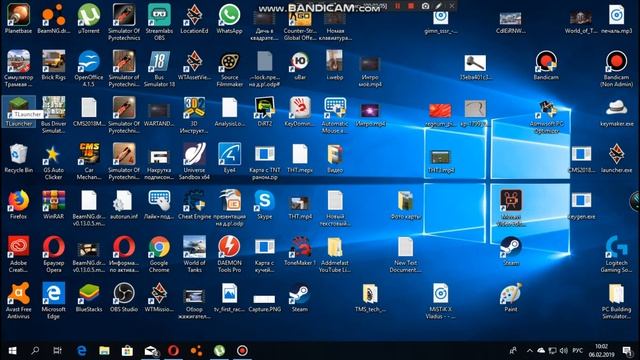Open Mail app from taskbar
This screenshot has height=360, width=640.
pos(150,351)
